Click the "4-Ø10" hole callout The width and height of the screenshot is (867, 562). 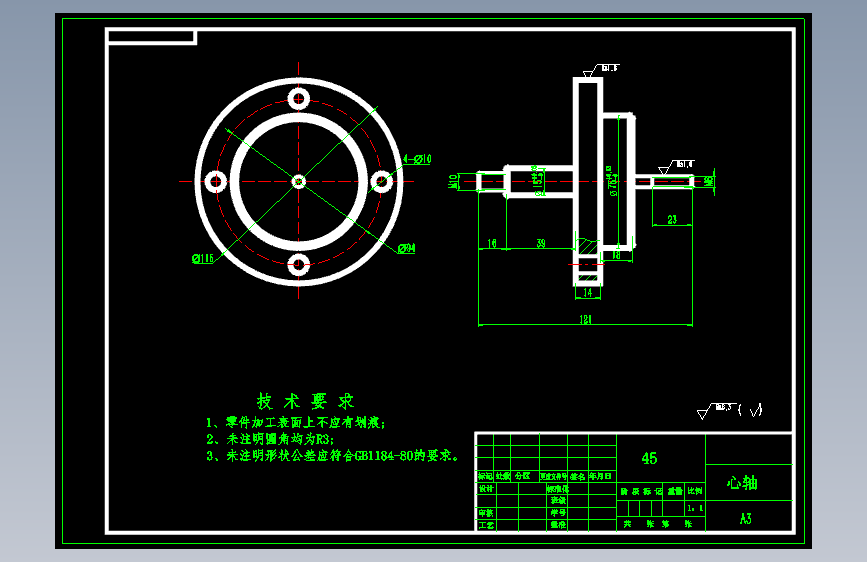pos(417,159)
